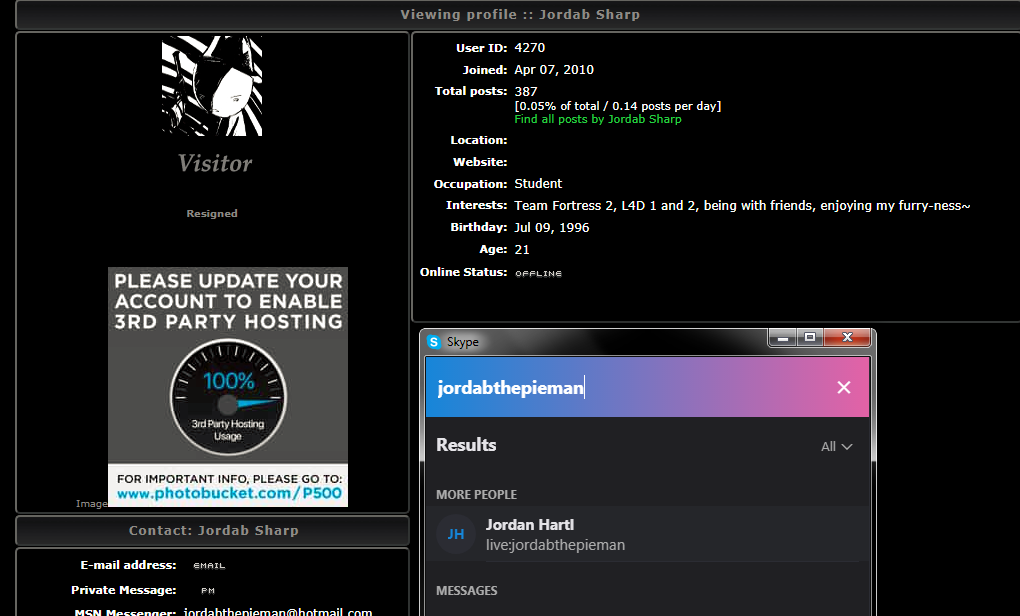Viewport: 1020px width, 616px height.
Task: Click the OFFLINE online status indicator
Action: [539, 273]
